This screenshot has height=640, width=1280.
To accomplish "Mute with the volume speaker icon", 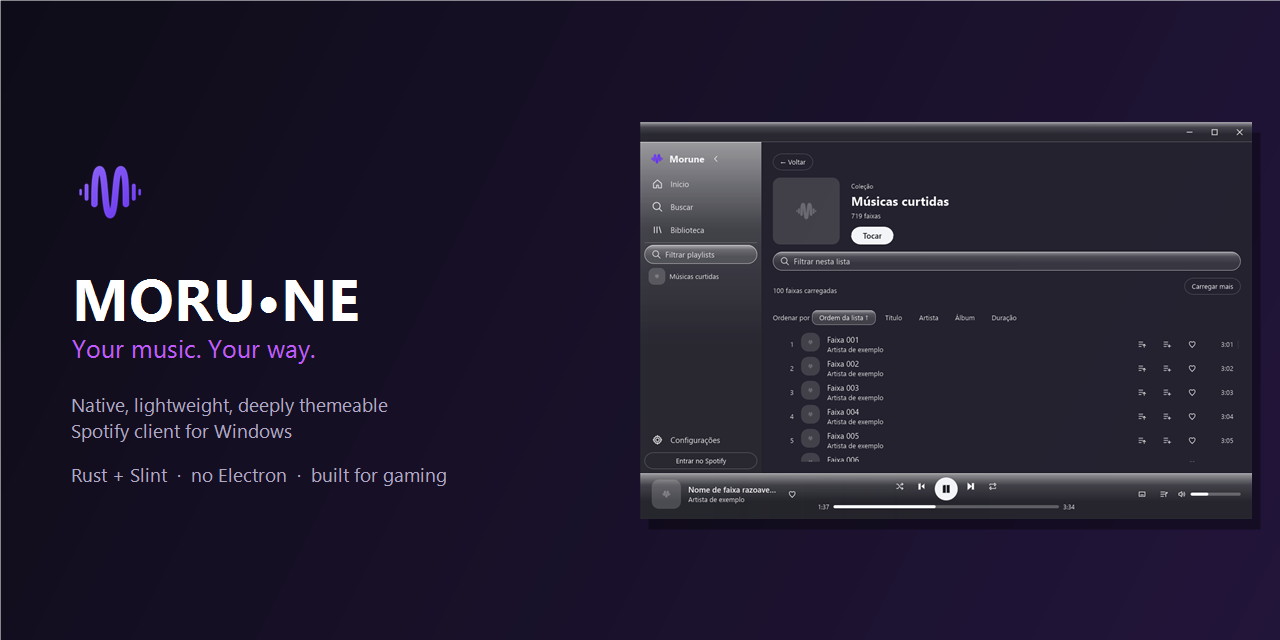I will [x=1181, y=494].
